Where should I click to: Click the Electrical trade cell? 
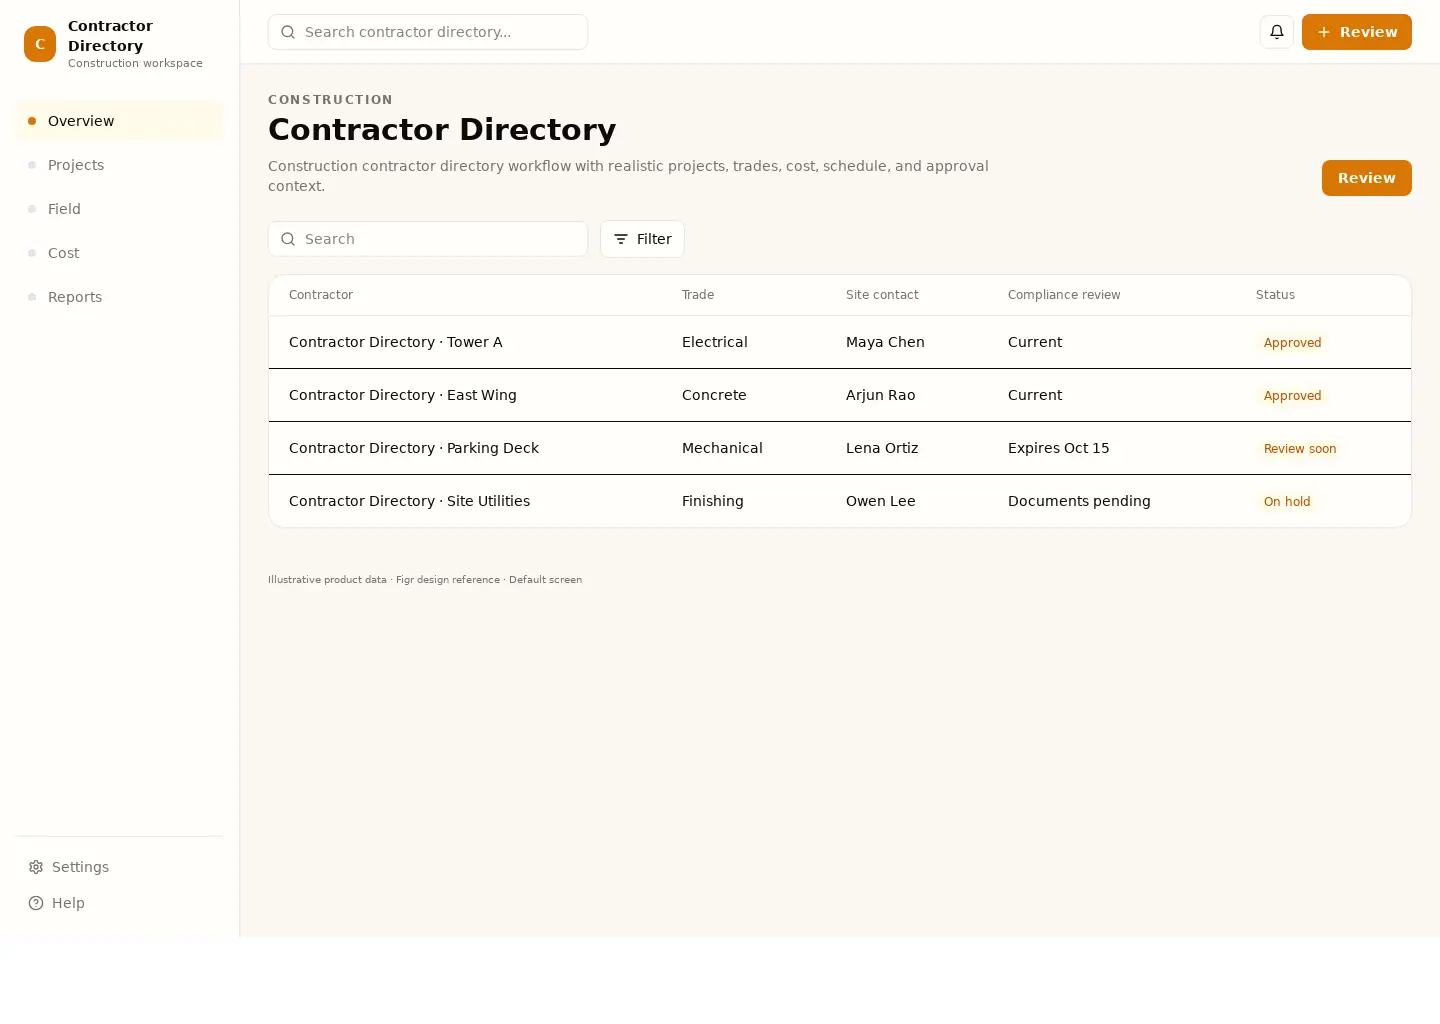714,342
